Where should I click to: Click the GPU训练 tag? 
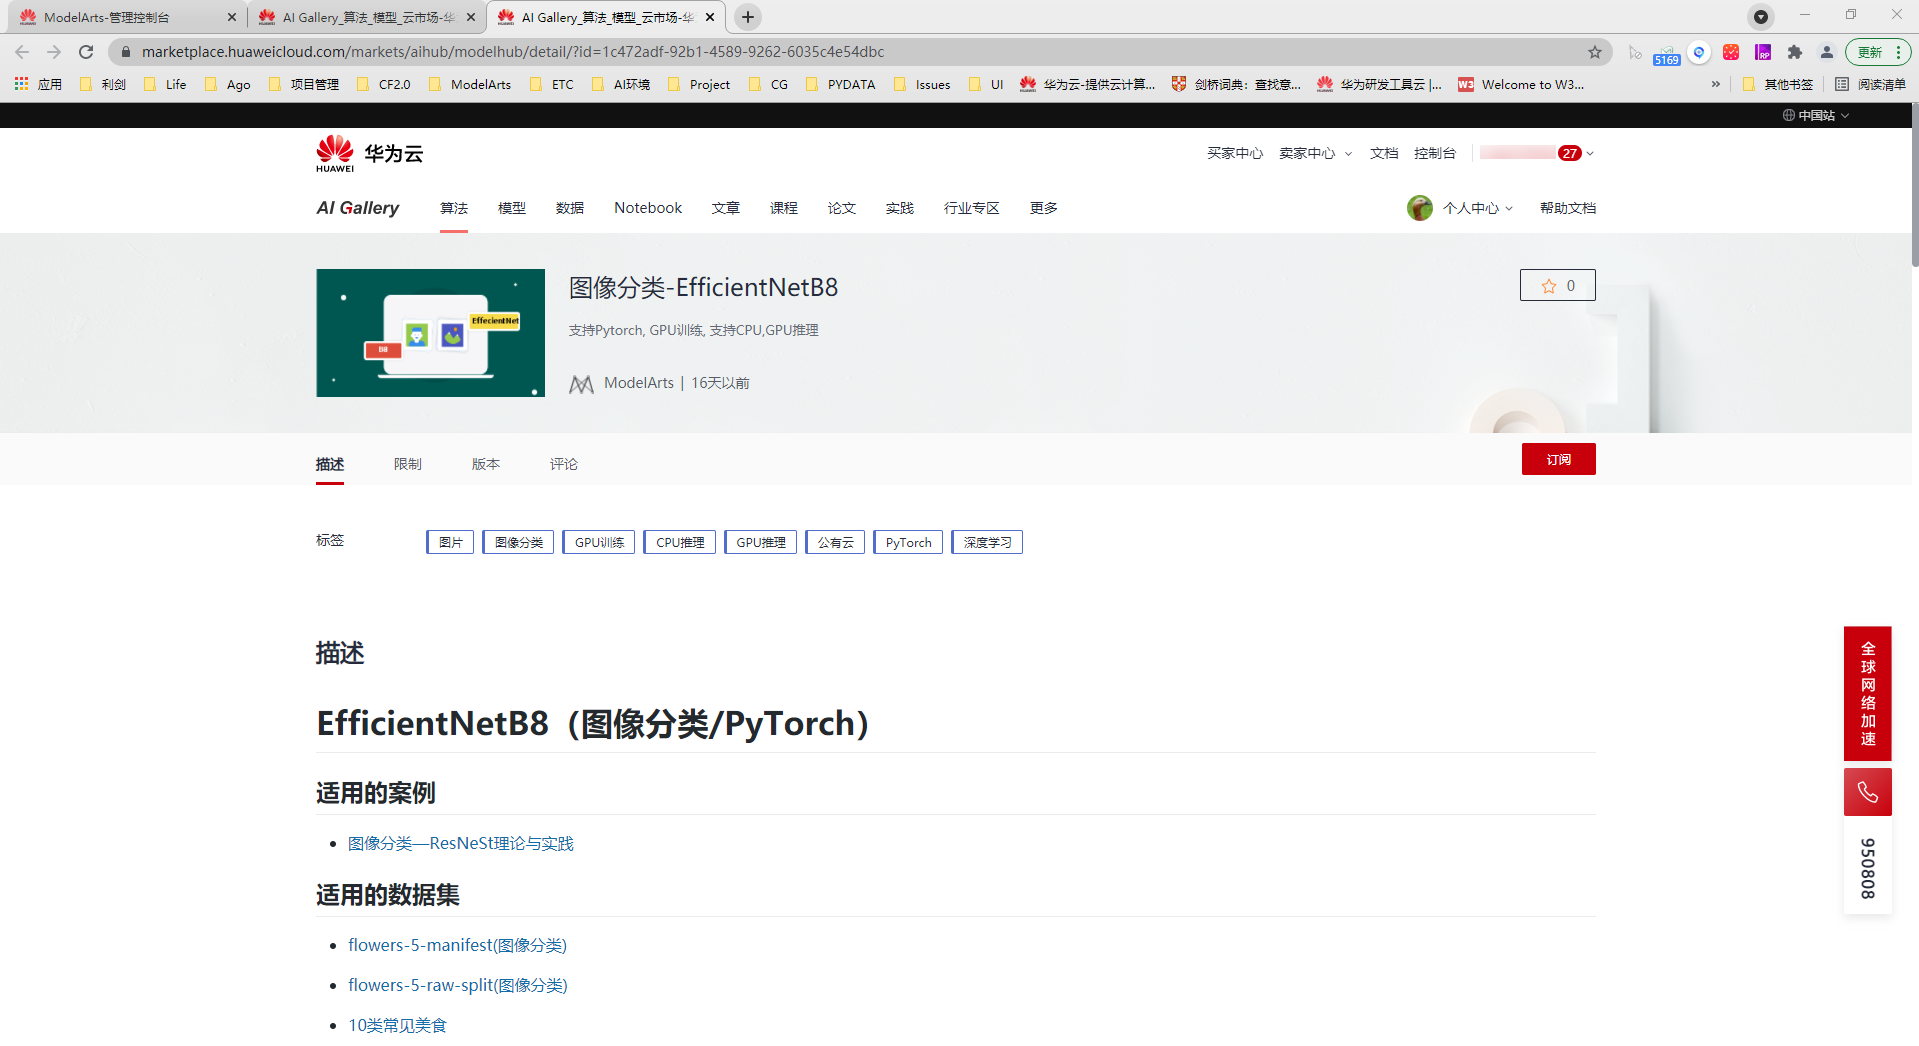(x=599, y=542)
